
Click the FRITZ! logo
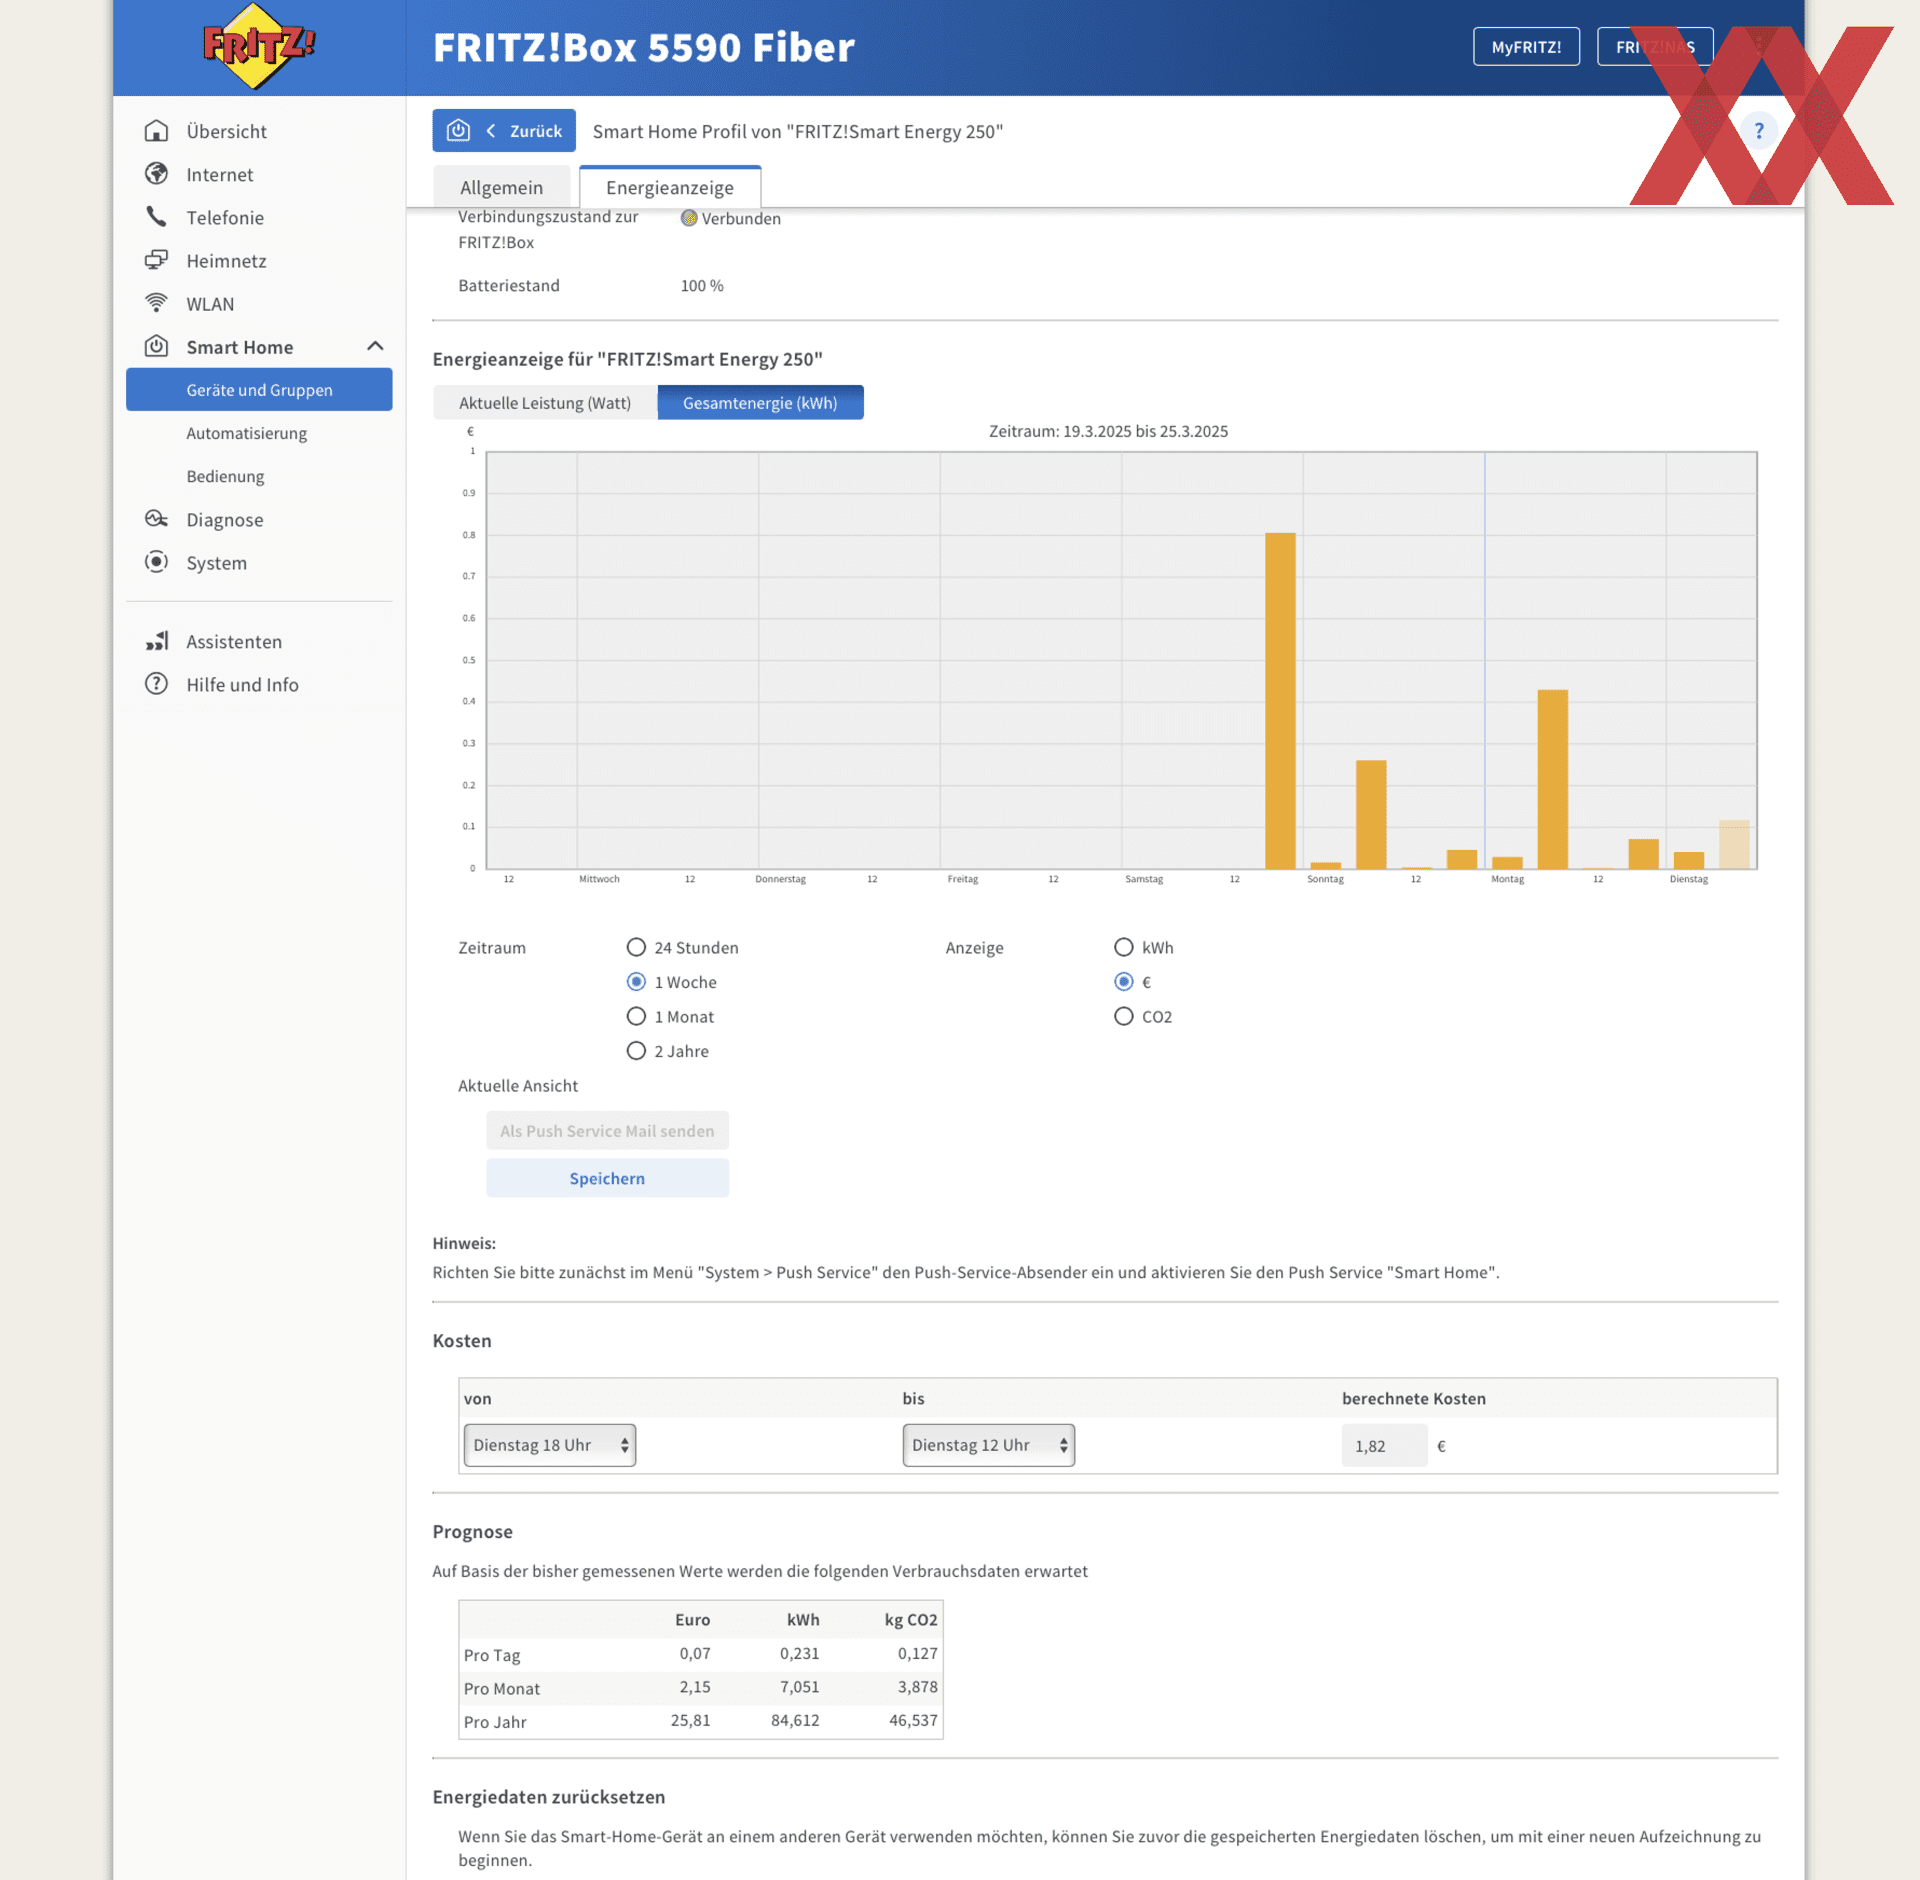pos(259,46)
